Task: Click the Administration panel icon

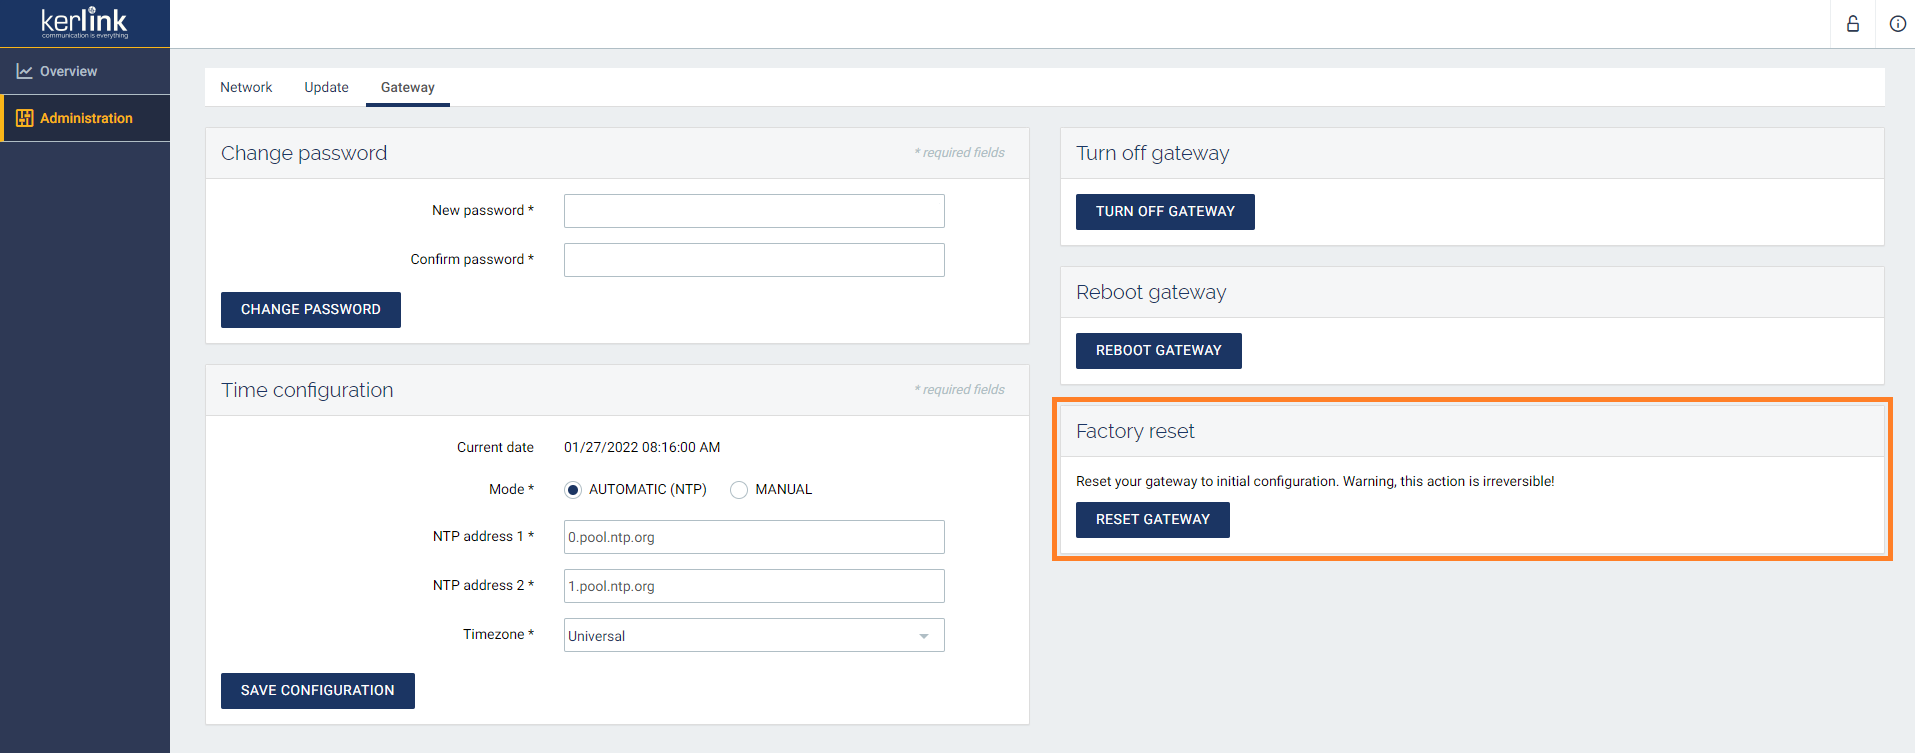Action: pos(25,118)
